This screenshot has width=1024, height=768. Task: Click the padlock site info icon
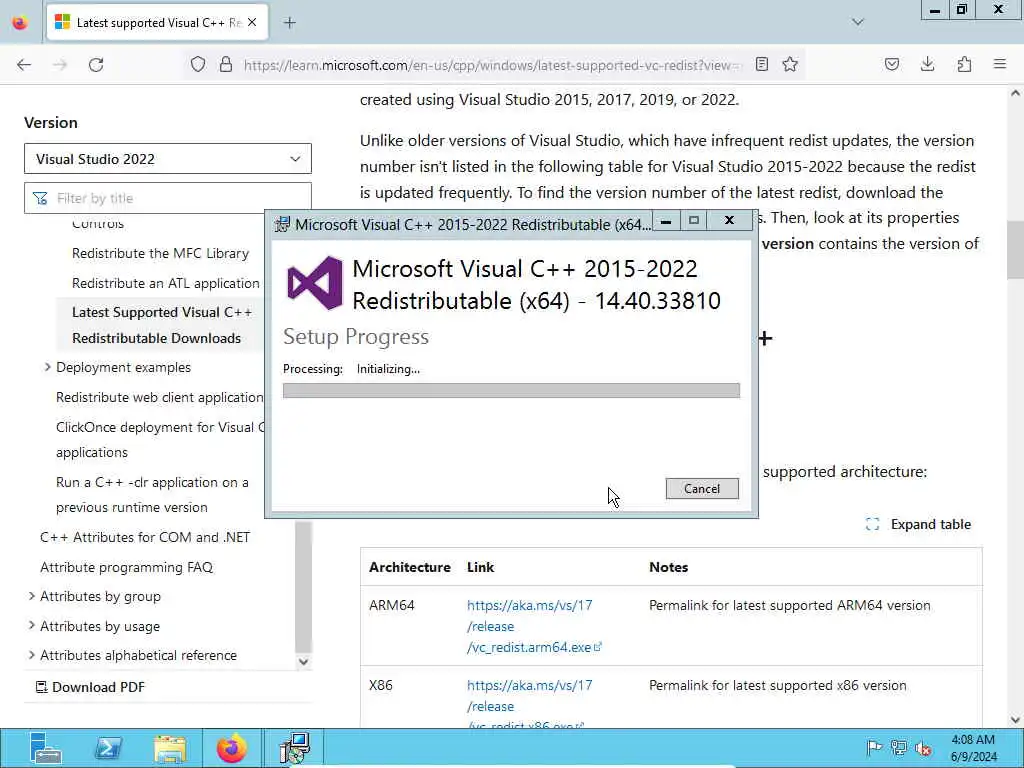(x=226, y=64)
